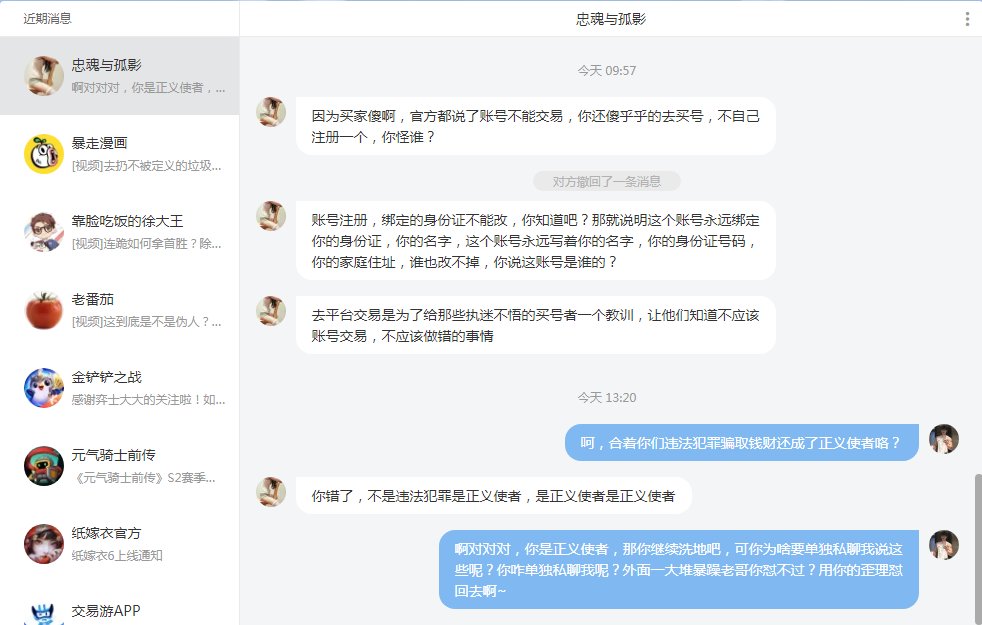Select the 金铲铲之战 chat entry
The height and width of the screenshot is (625, 982).
click(145, 388)
